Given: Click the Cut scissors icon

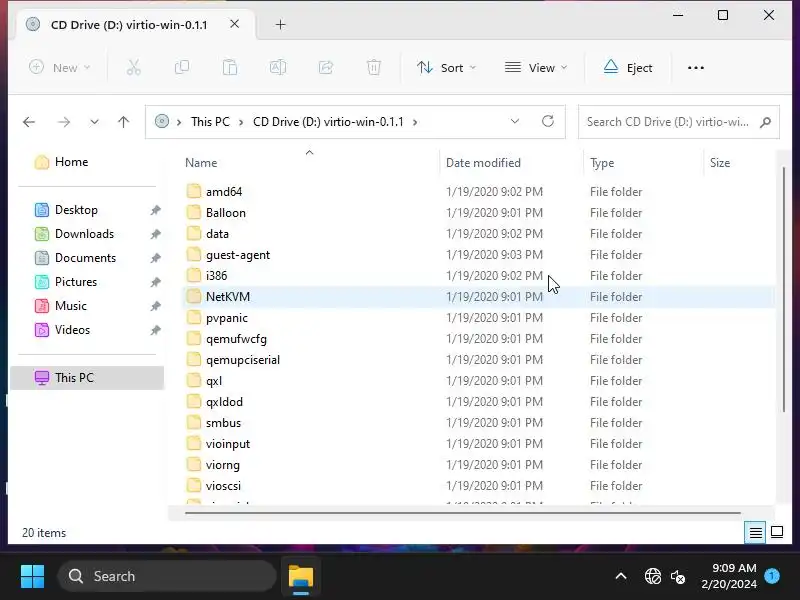Looking at the screenshot, I should tap(134, 67).
